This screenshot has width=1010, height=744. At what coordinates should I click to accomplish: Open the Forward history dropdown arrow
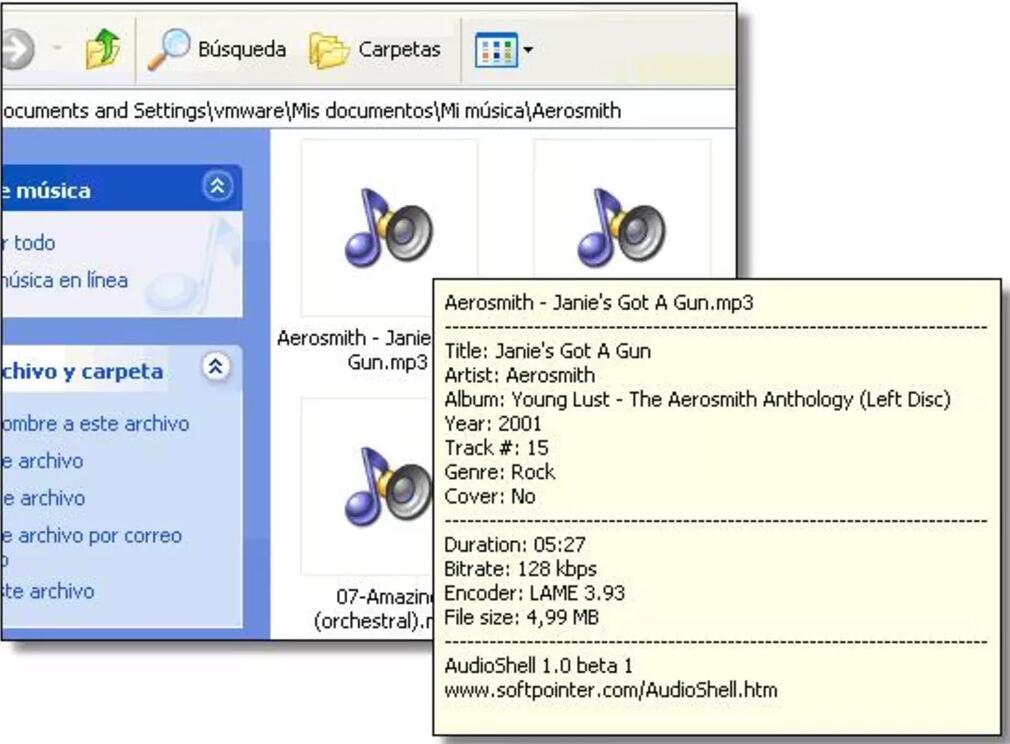point(57,50)
